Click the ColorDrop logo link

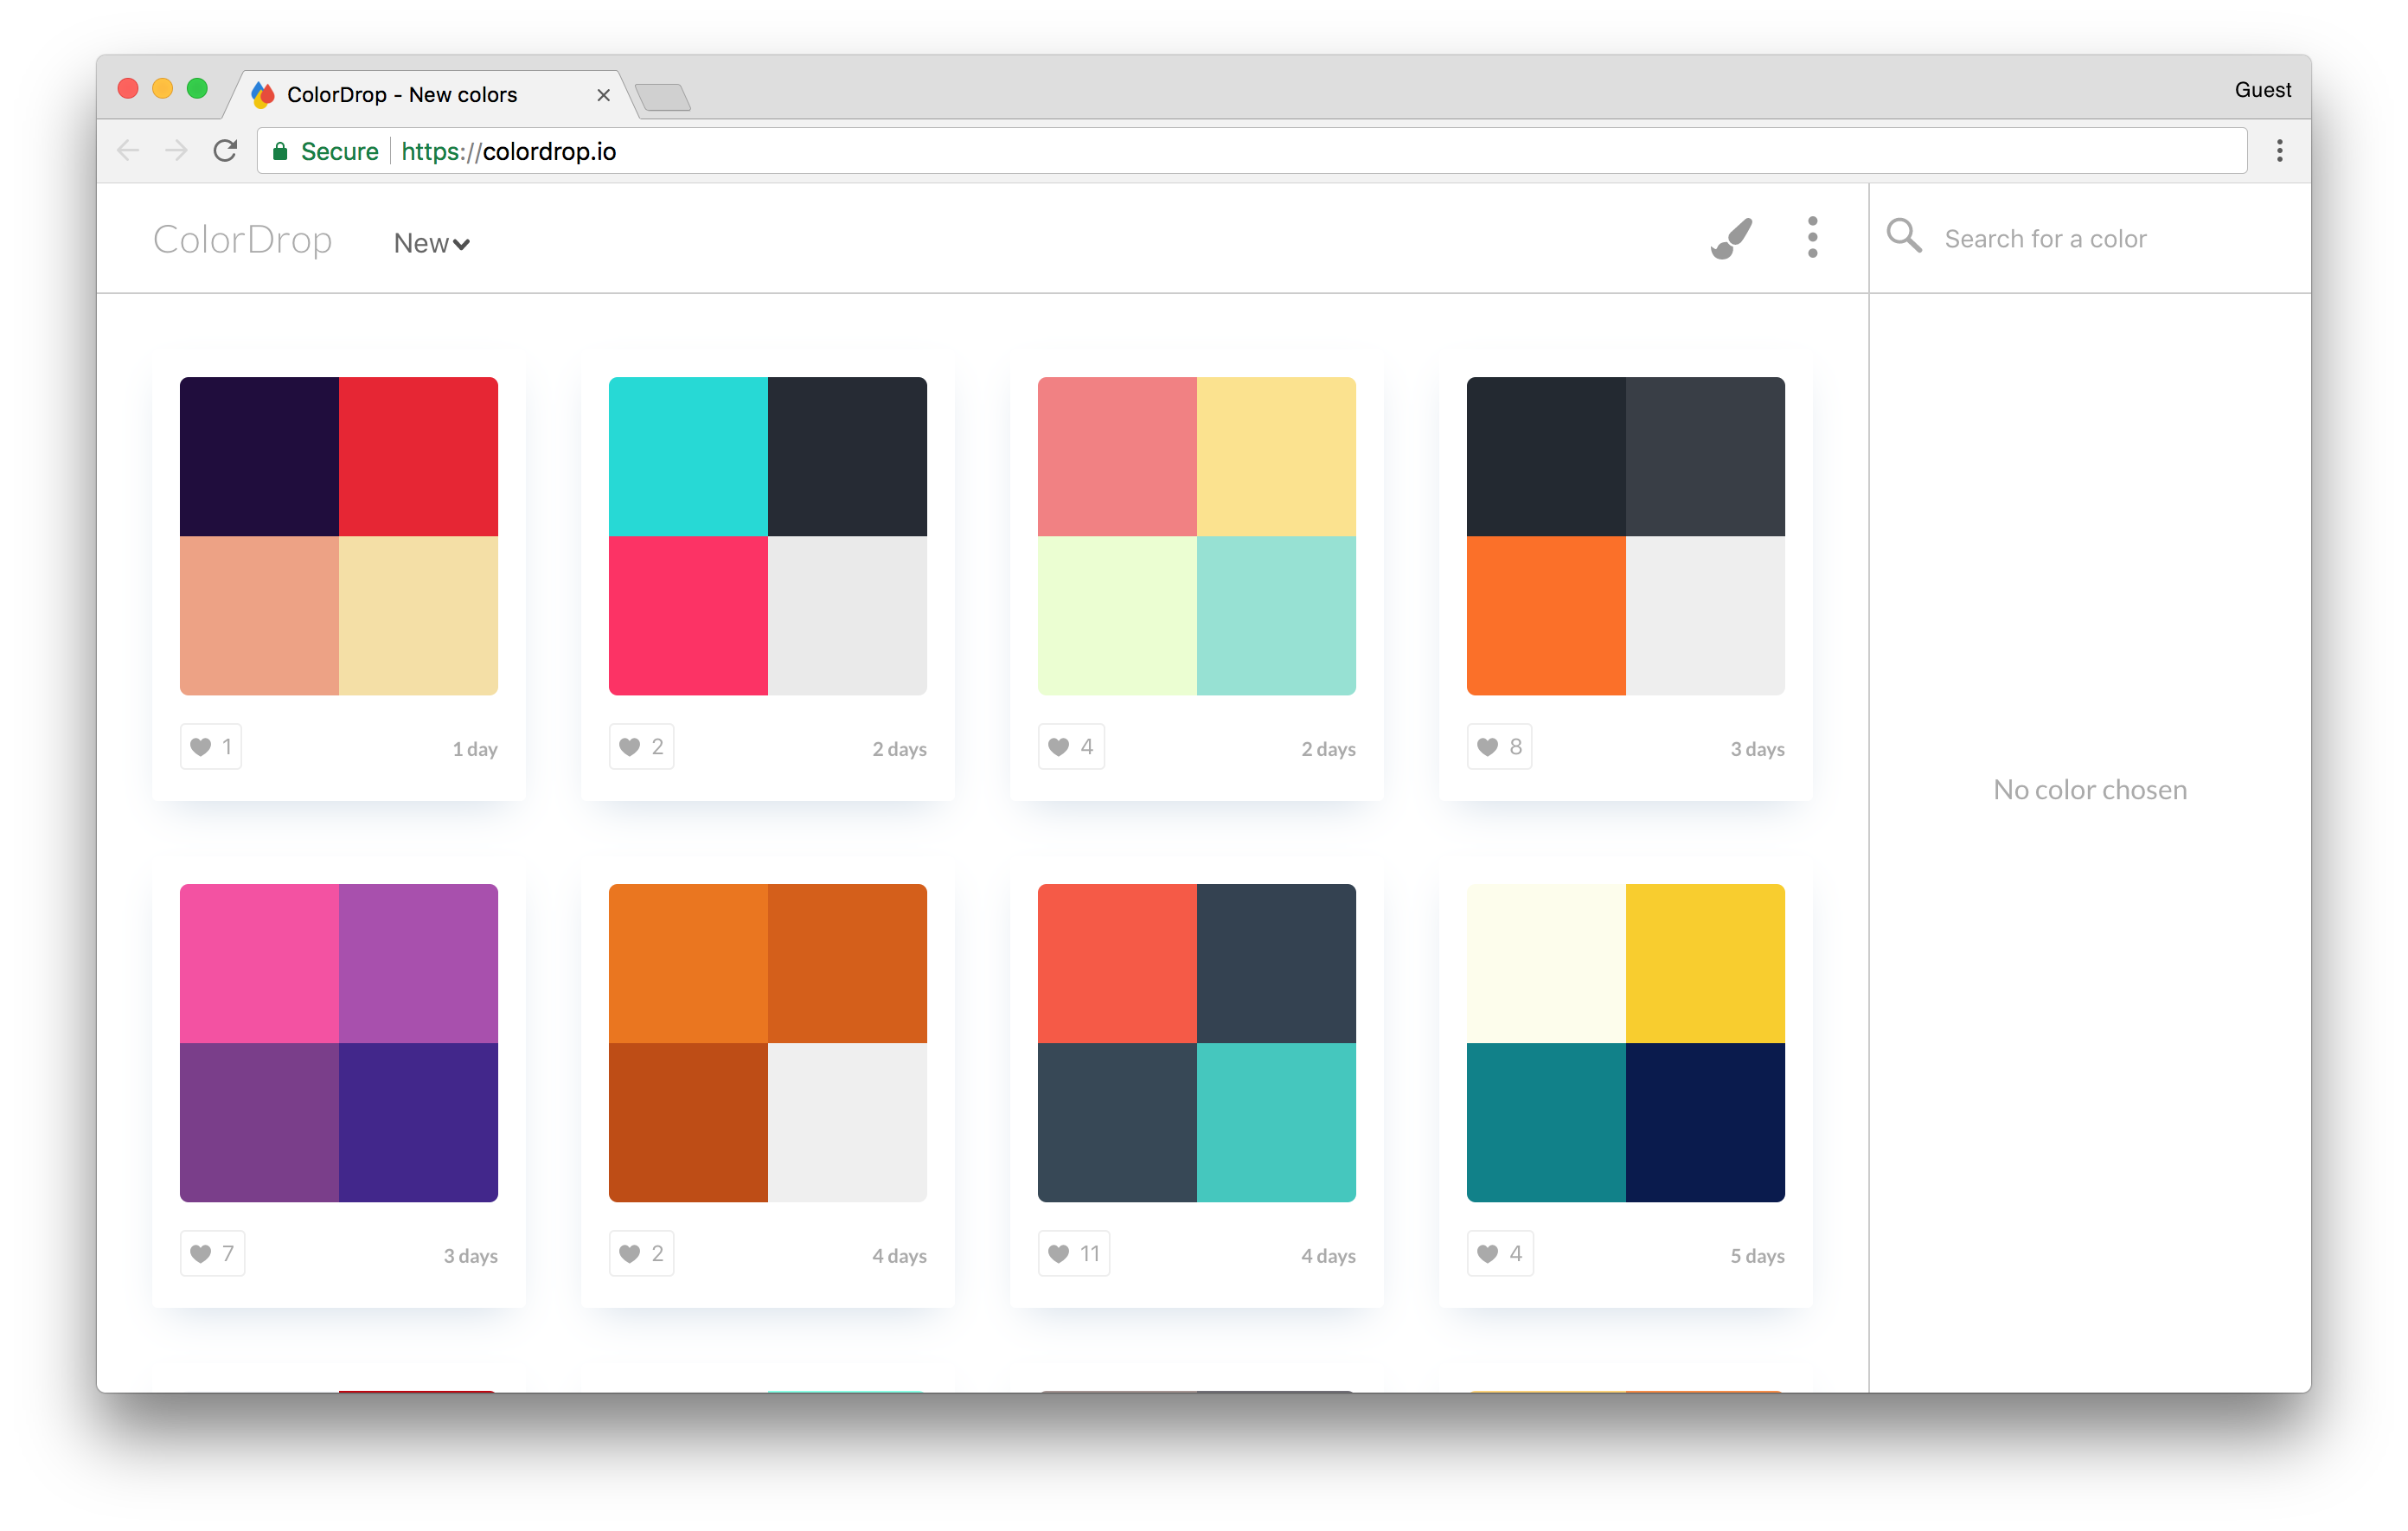point(242,240)
